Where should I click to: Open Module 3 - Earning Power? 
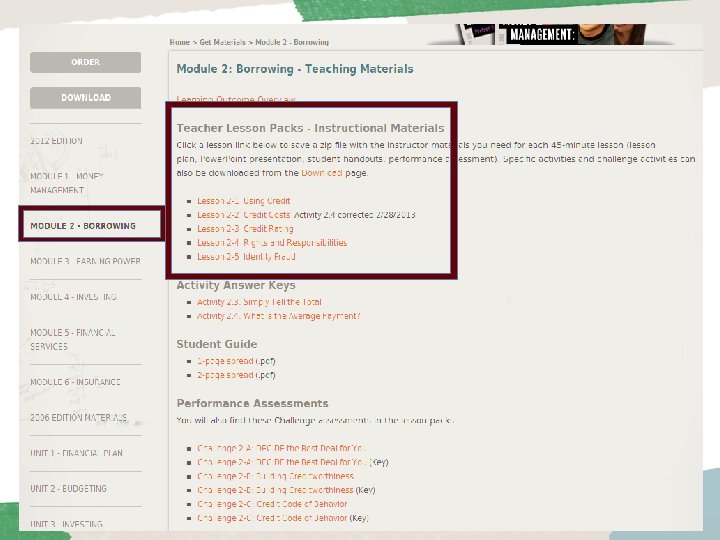click(x=85, y=261)
